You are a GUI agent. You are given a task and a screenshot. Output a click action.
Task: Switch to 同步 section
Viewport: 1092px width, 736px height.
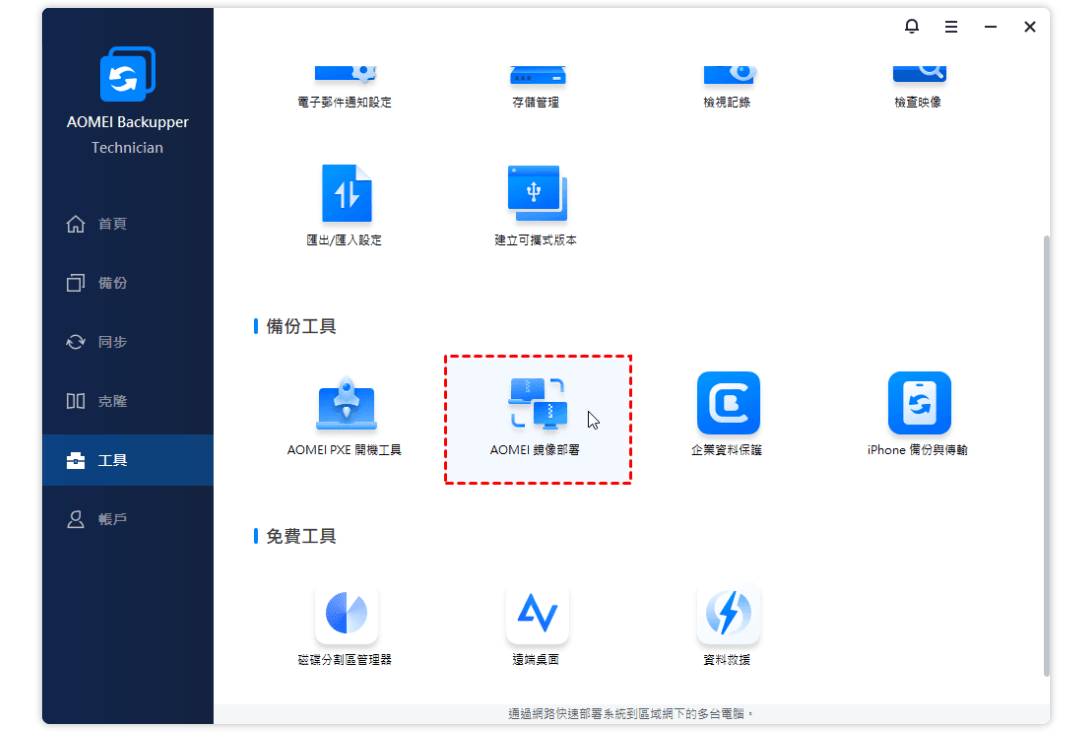point(127,342)
